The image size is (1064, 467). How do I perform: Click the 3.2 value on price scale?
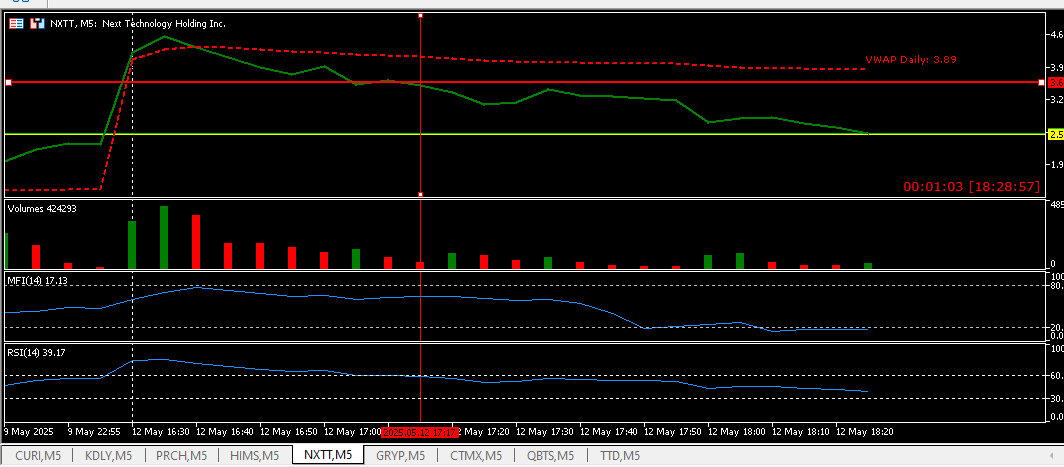coord(1057,99)
